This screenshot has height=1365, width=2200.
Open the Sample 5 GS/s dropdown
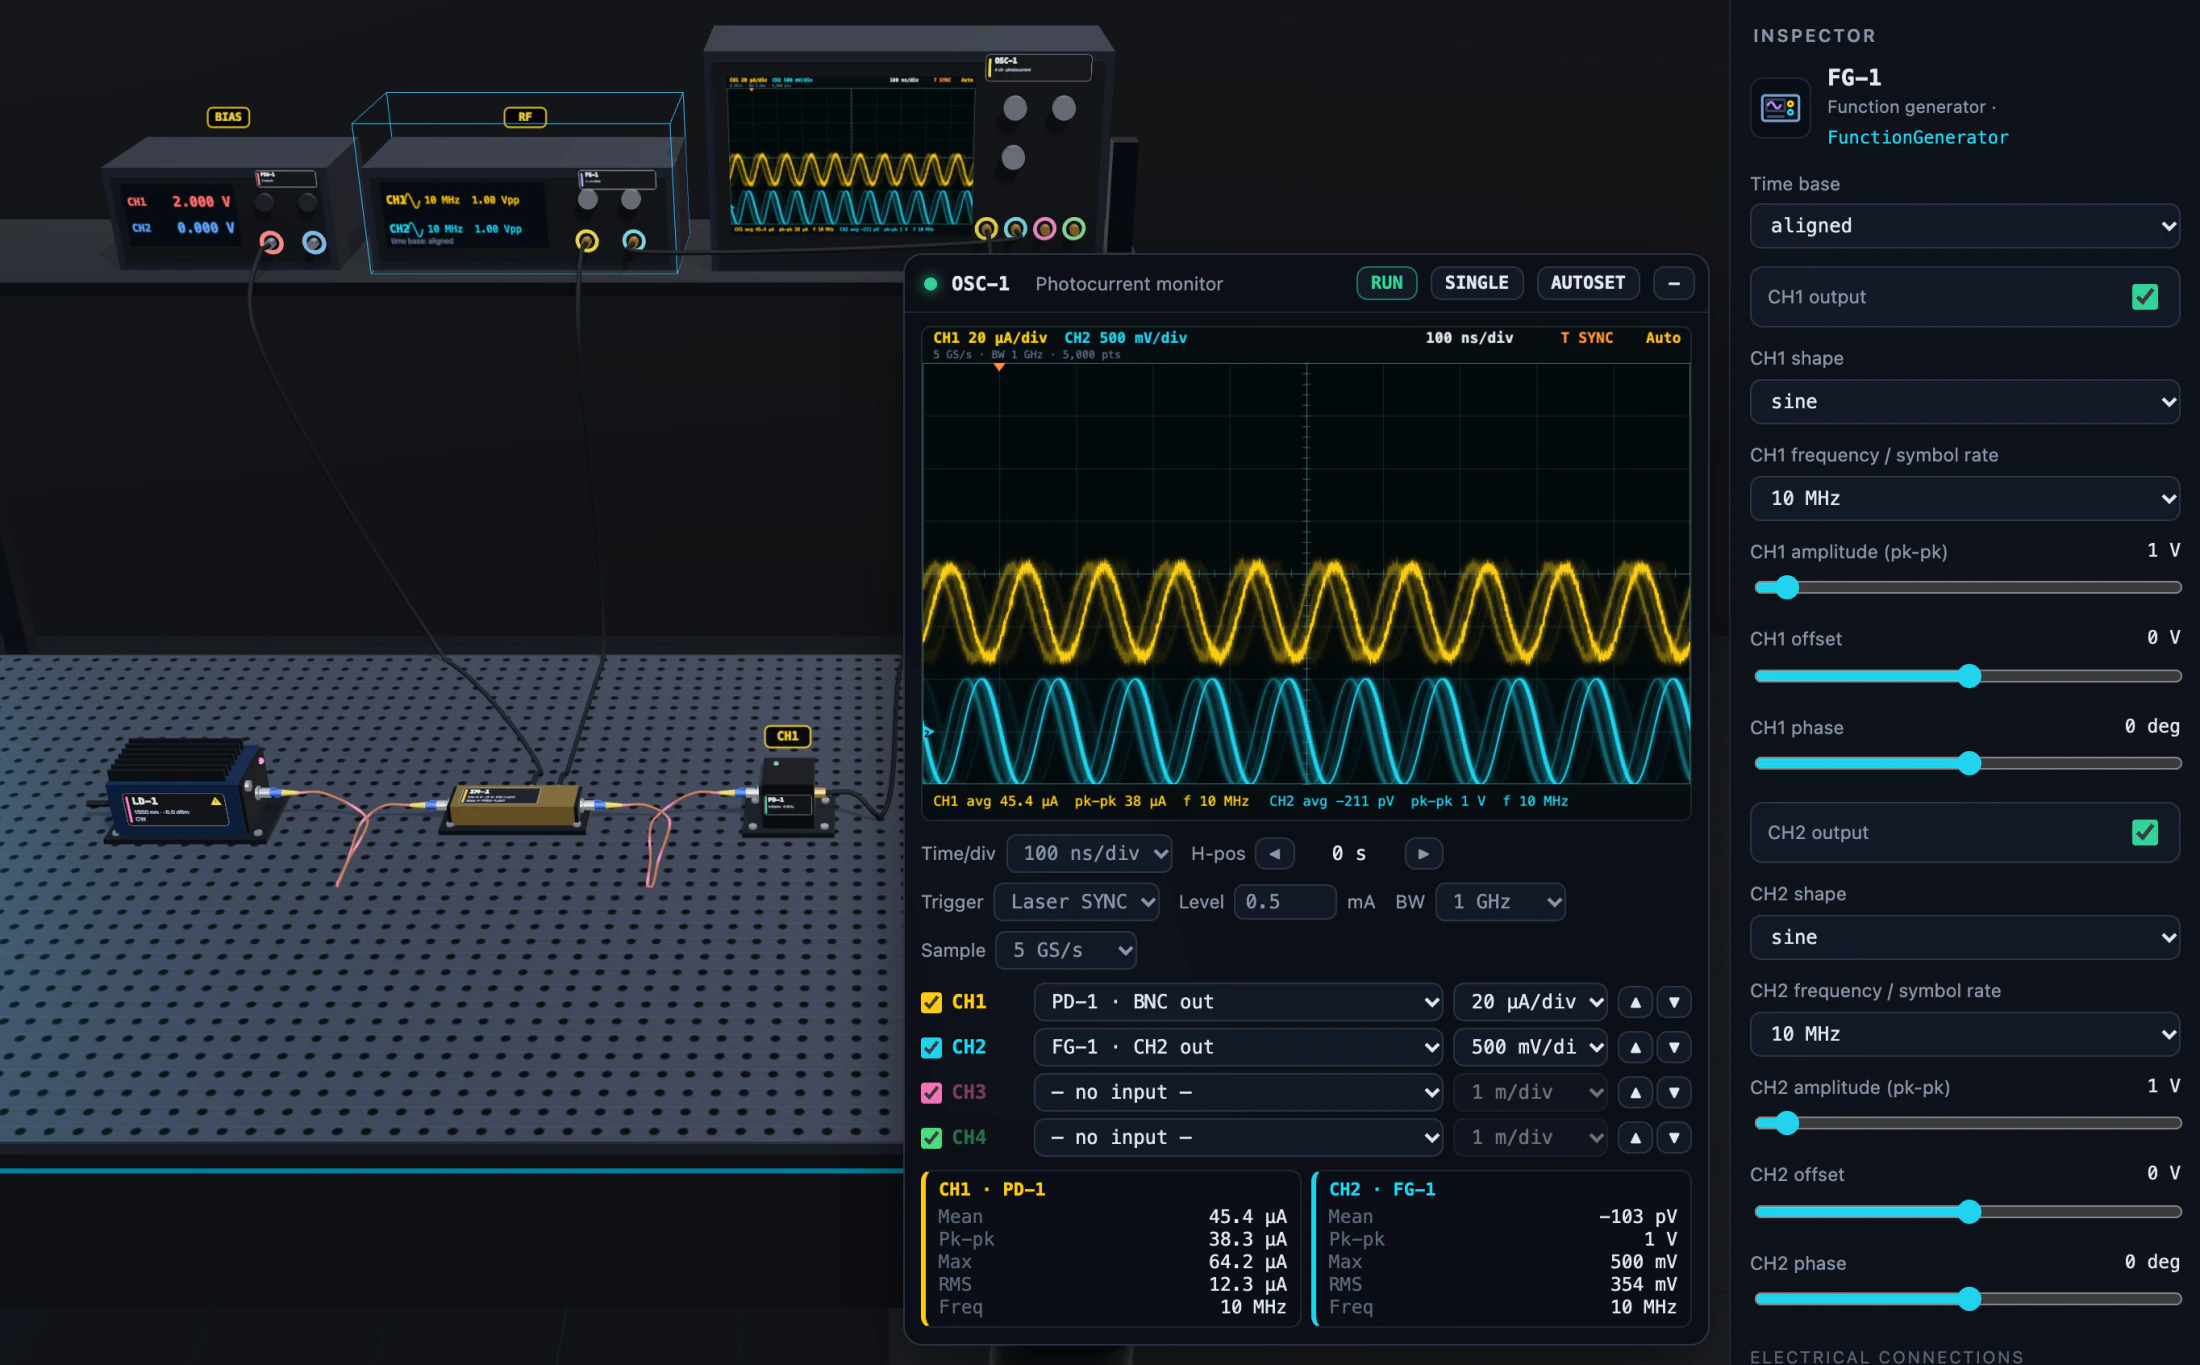pos(1066,950)
